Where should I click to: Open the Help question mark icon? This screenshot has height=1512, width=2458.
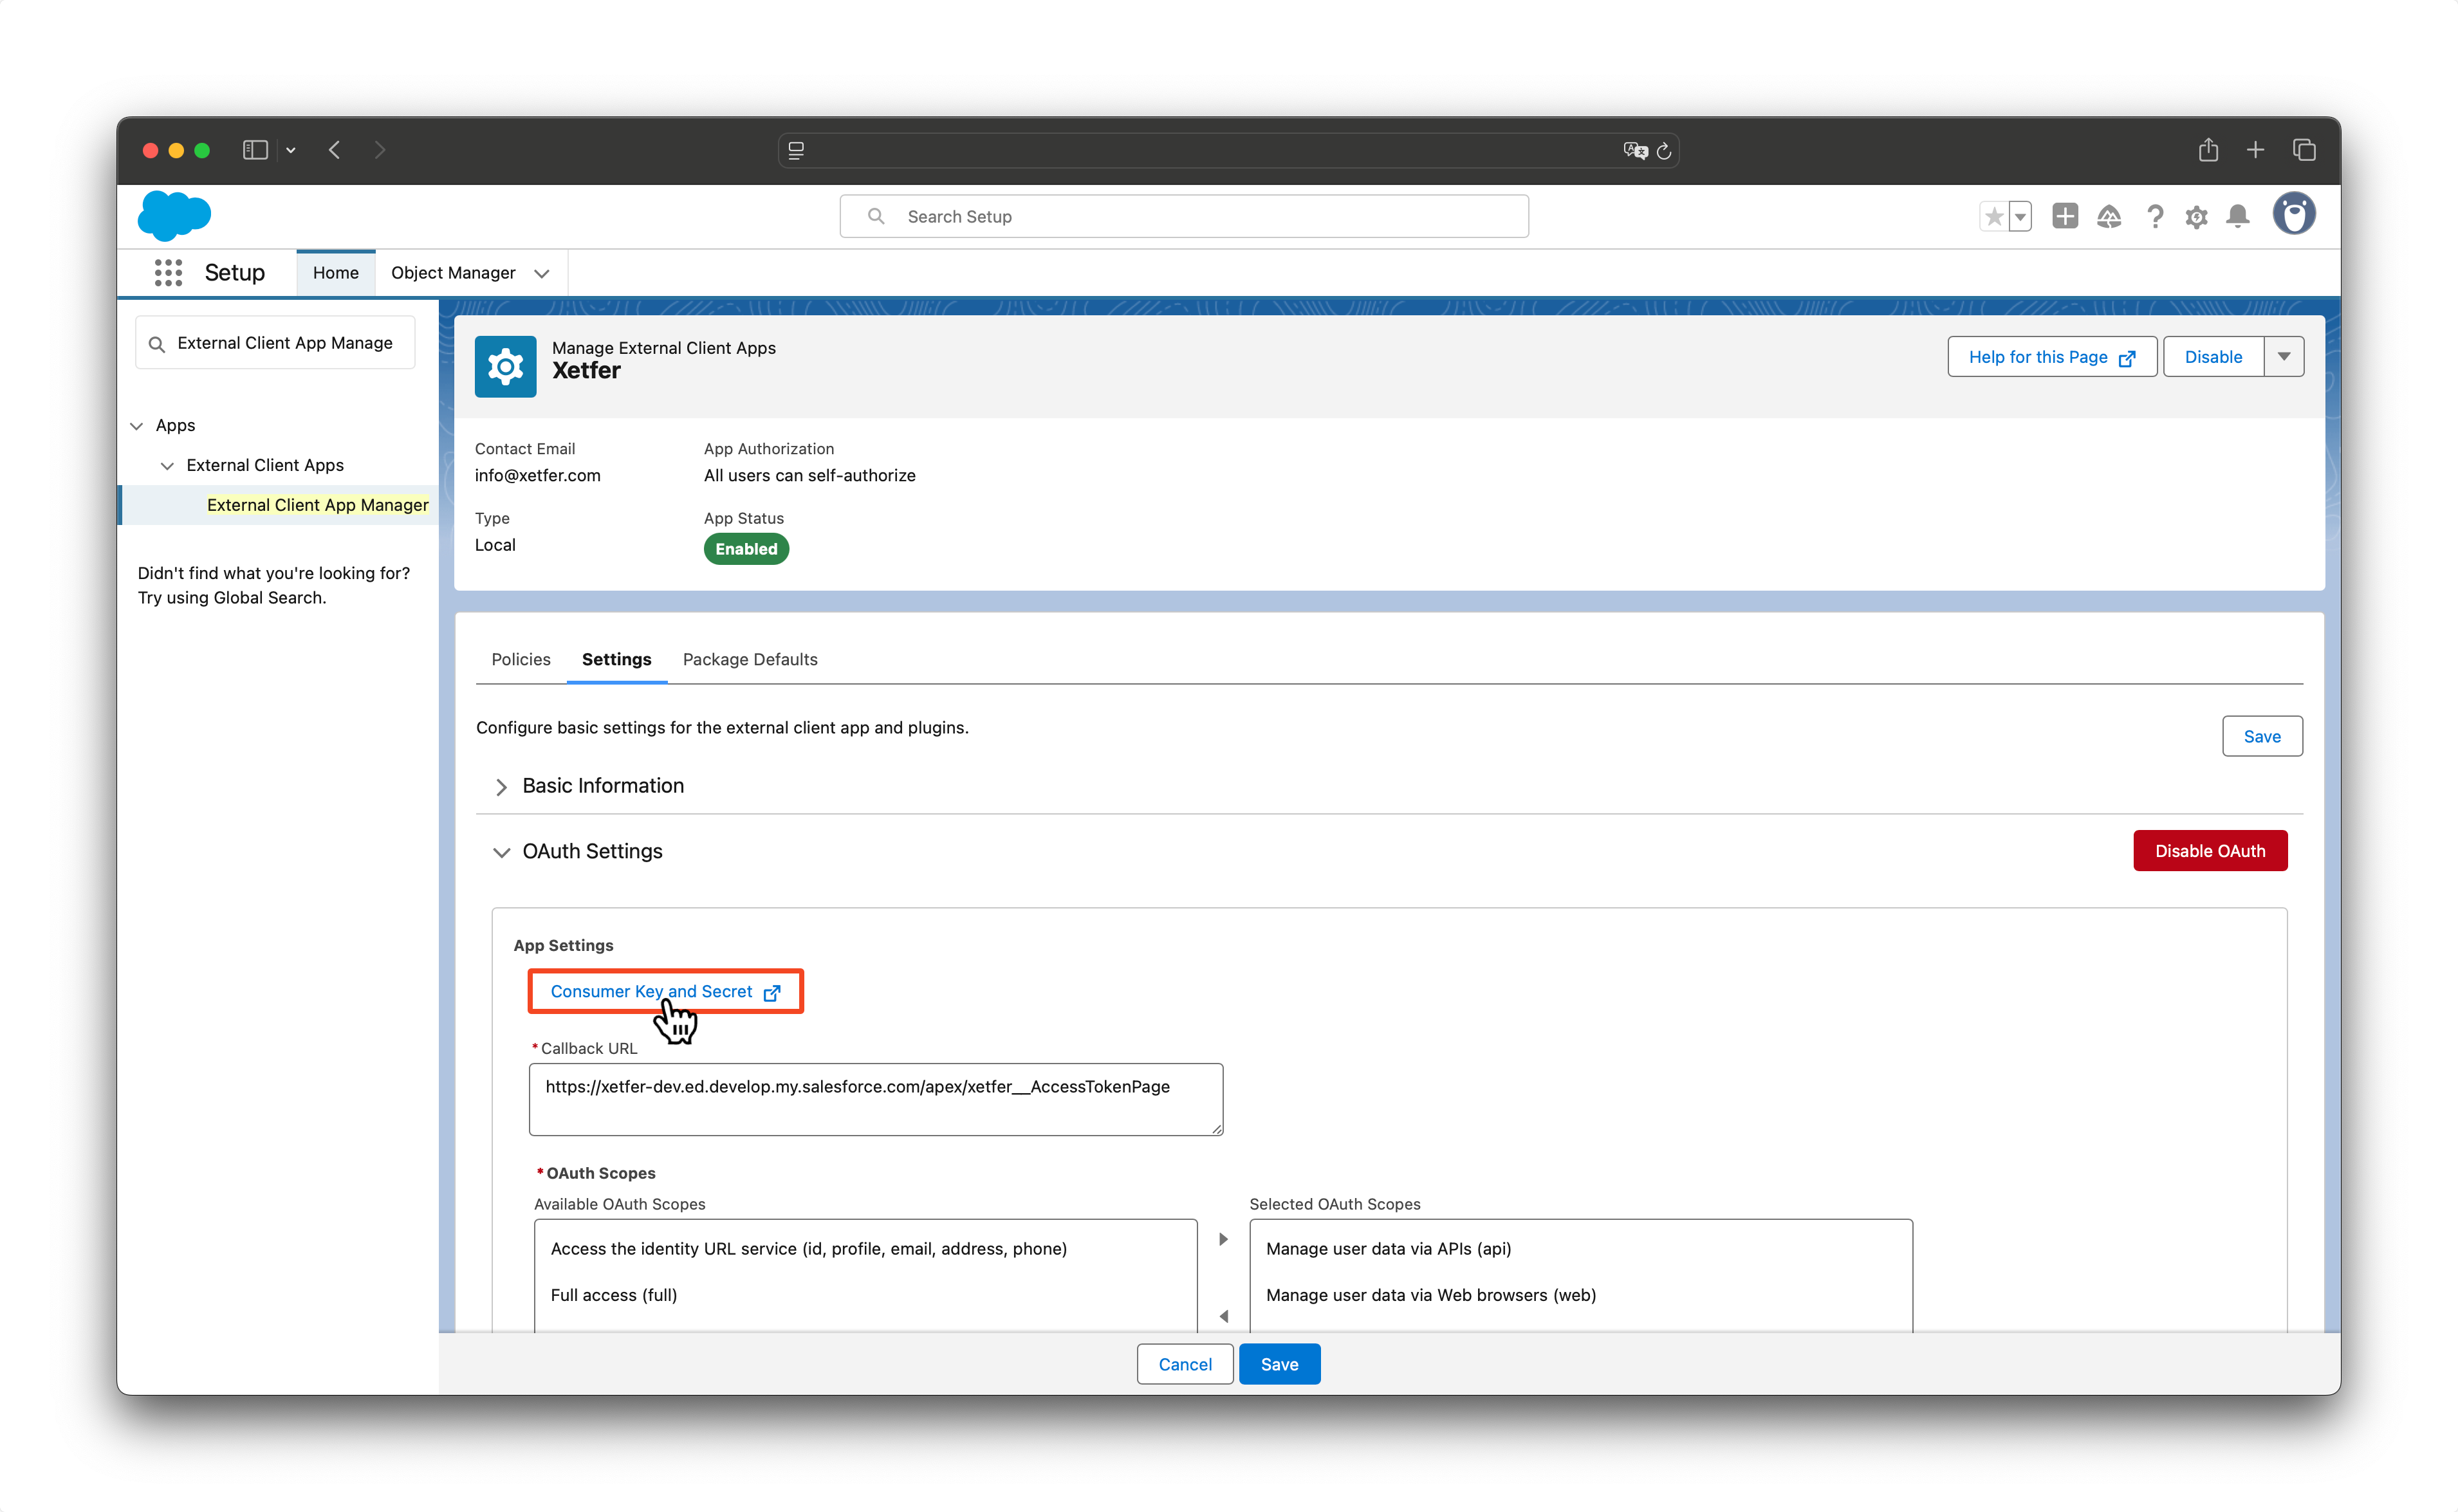[2155, 217]
